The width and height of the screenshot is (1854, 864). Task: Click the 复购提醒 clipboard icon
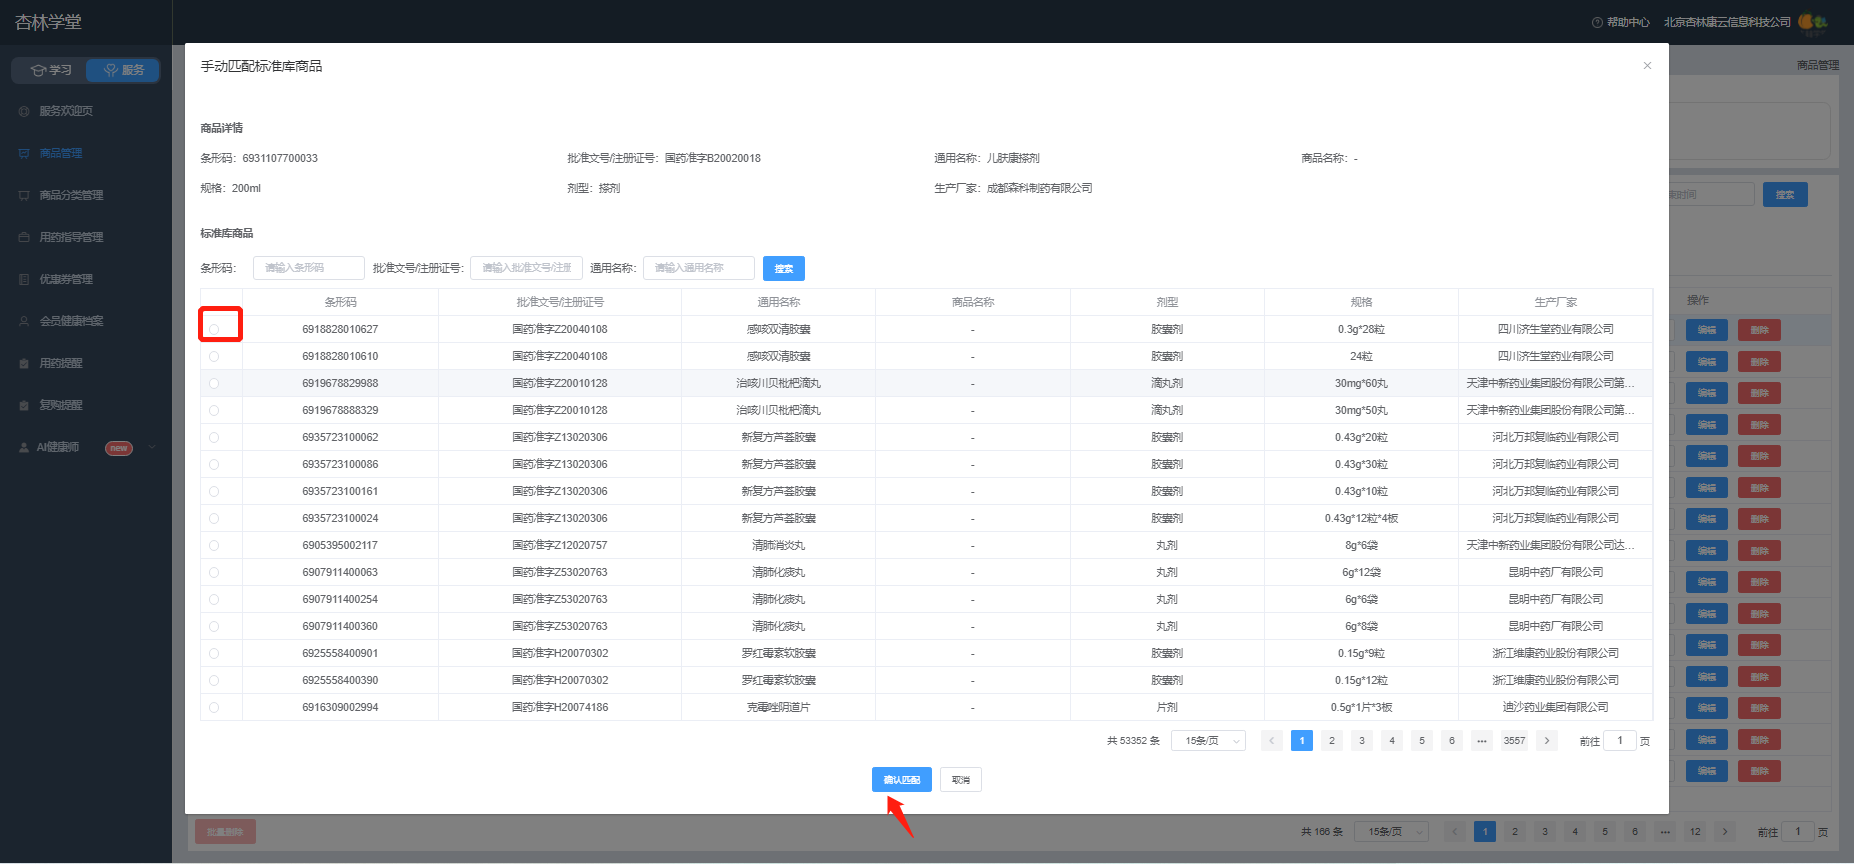(24, 405)
